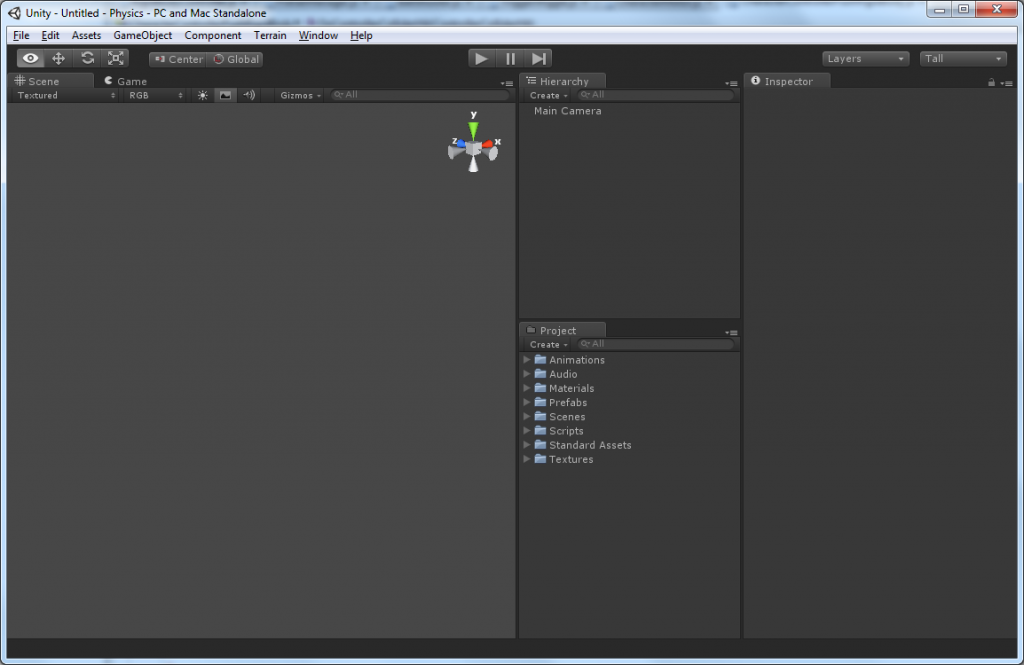
Task: Click the gizmo center cube
Action: (473, 150)
